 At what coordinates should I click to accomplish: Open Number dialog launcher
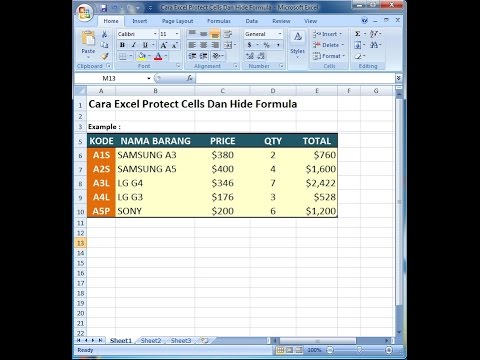coord(281,66)
